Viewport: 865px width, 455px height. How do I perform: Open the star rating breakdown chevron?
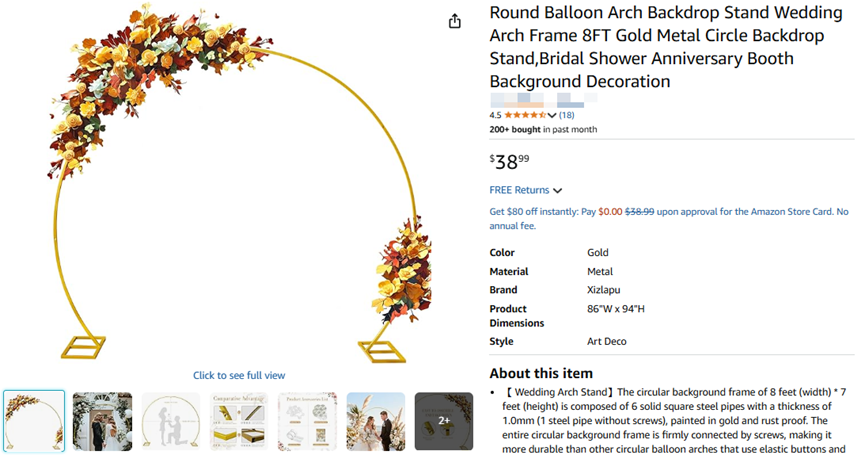(x=552, y=115)
